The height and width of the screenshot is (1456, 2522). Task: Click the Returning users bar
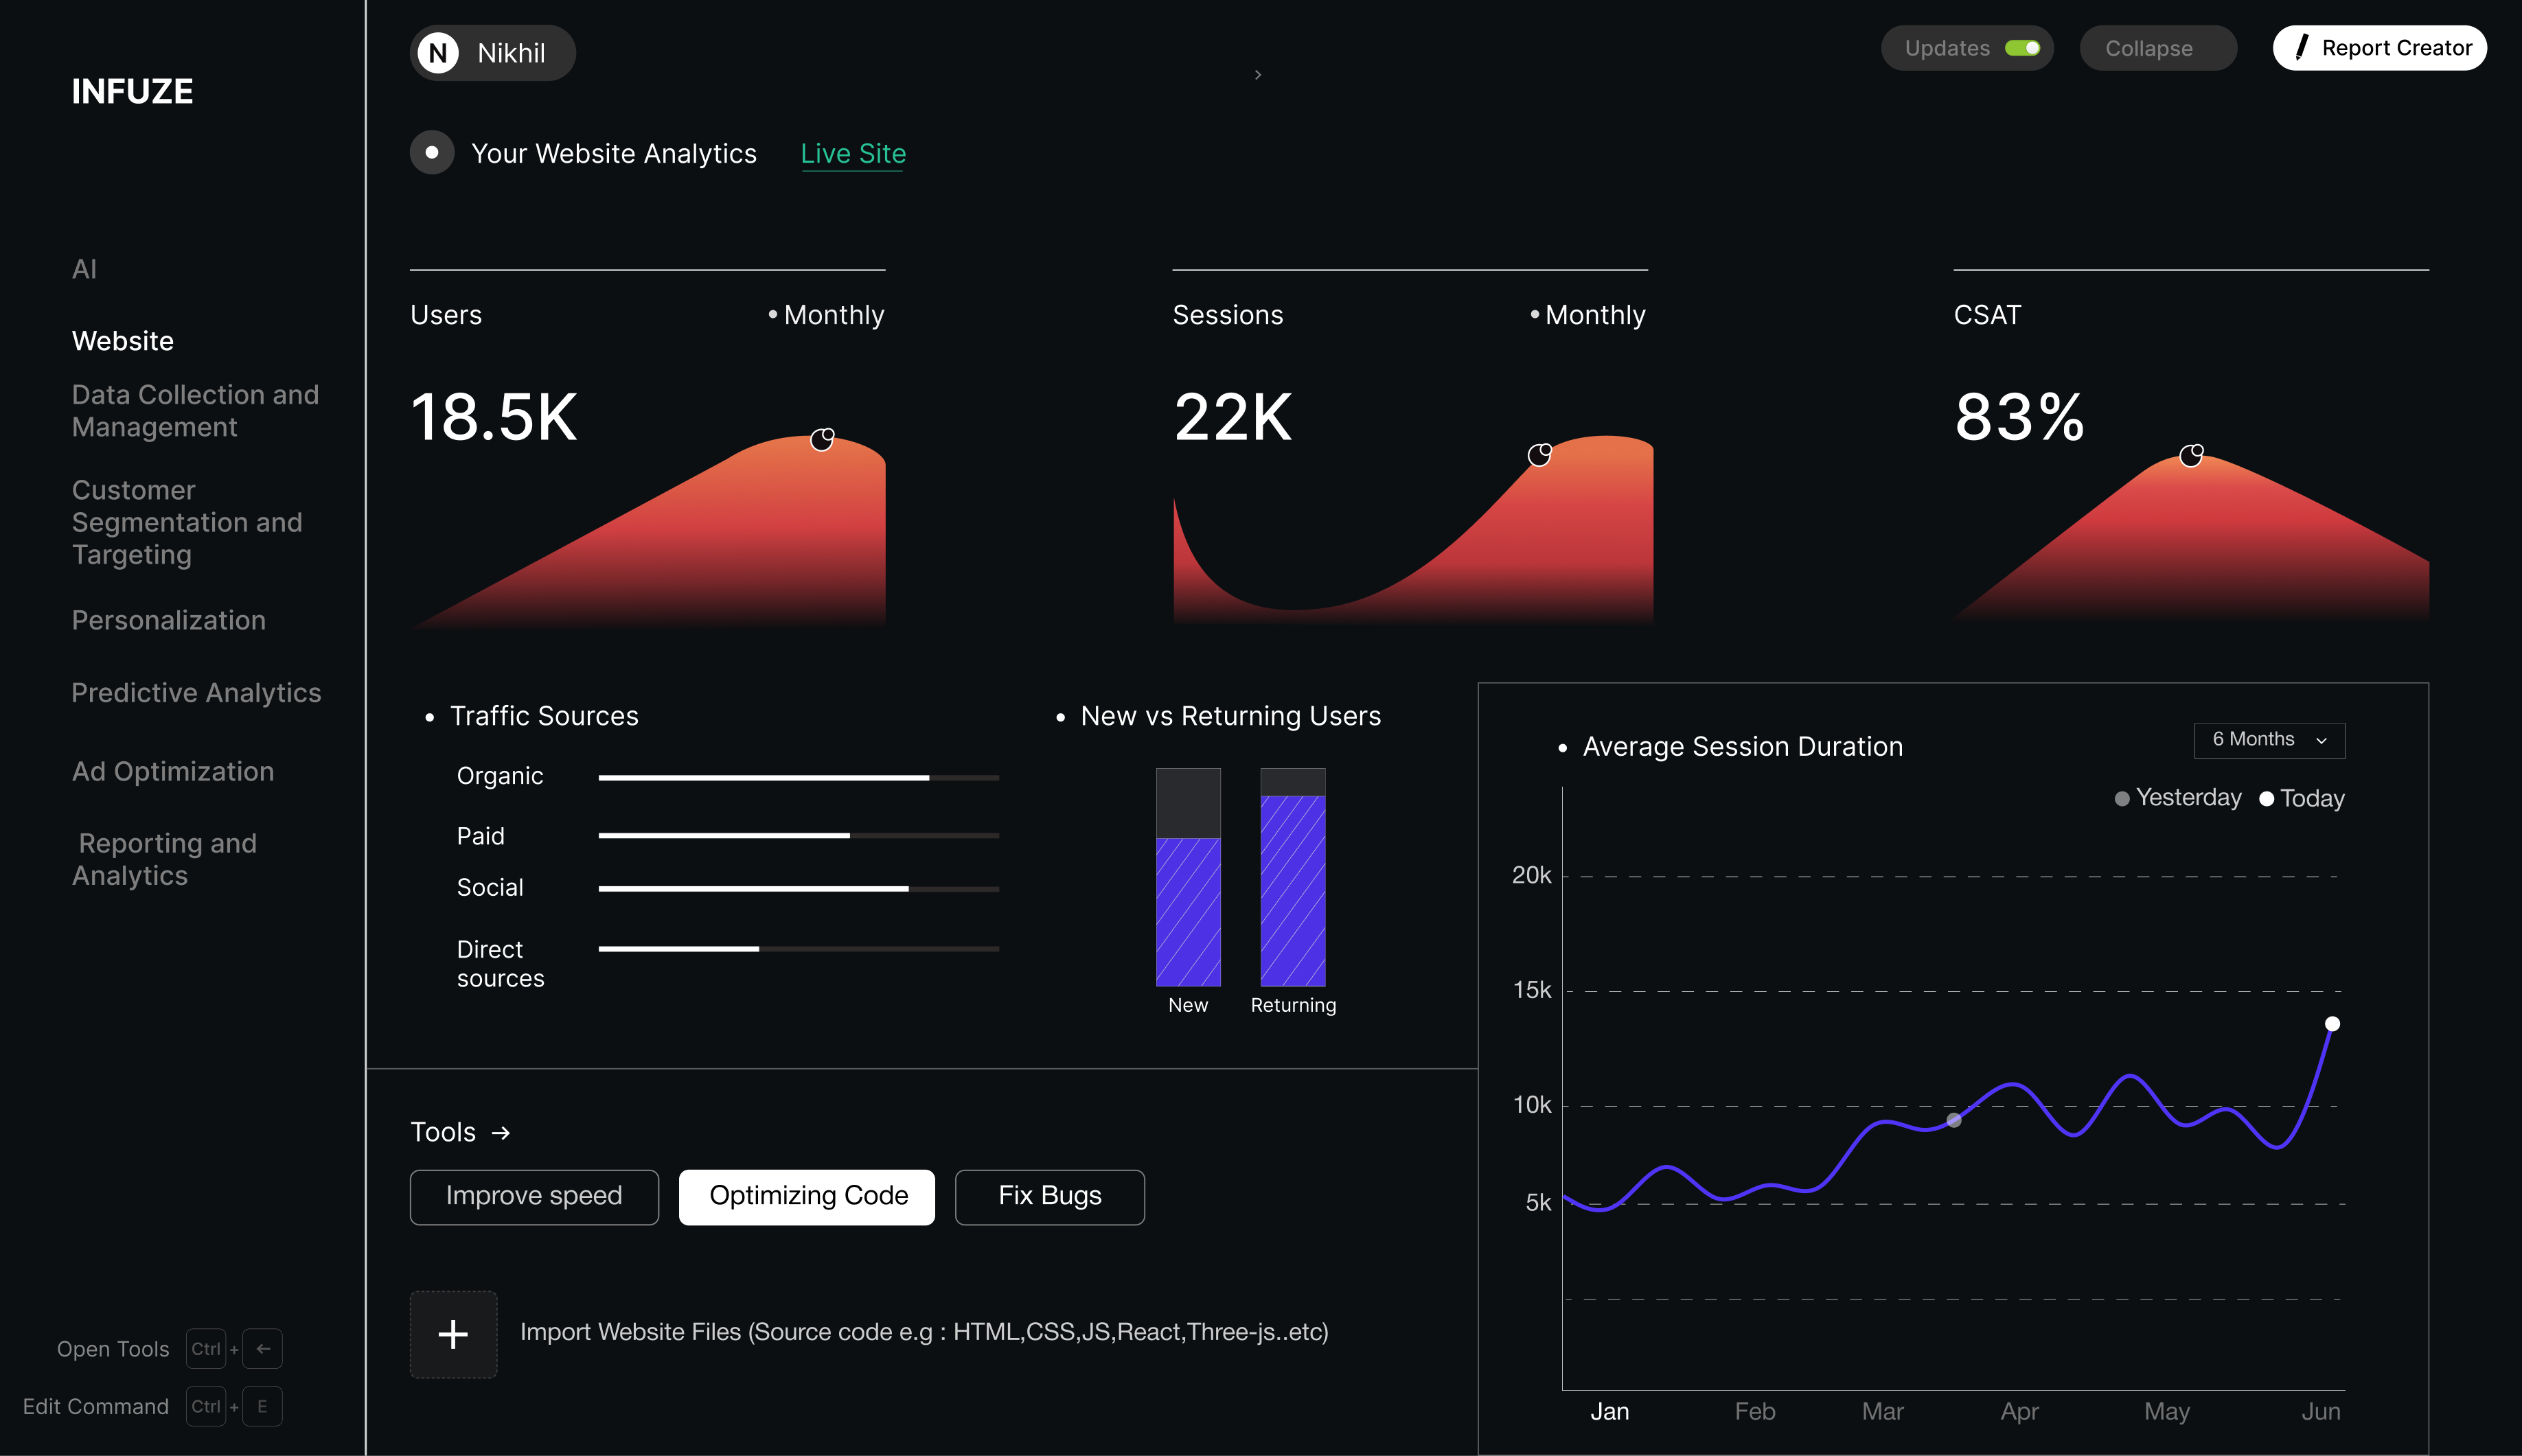[x=1292, y=878]
